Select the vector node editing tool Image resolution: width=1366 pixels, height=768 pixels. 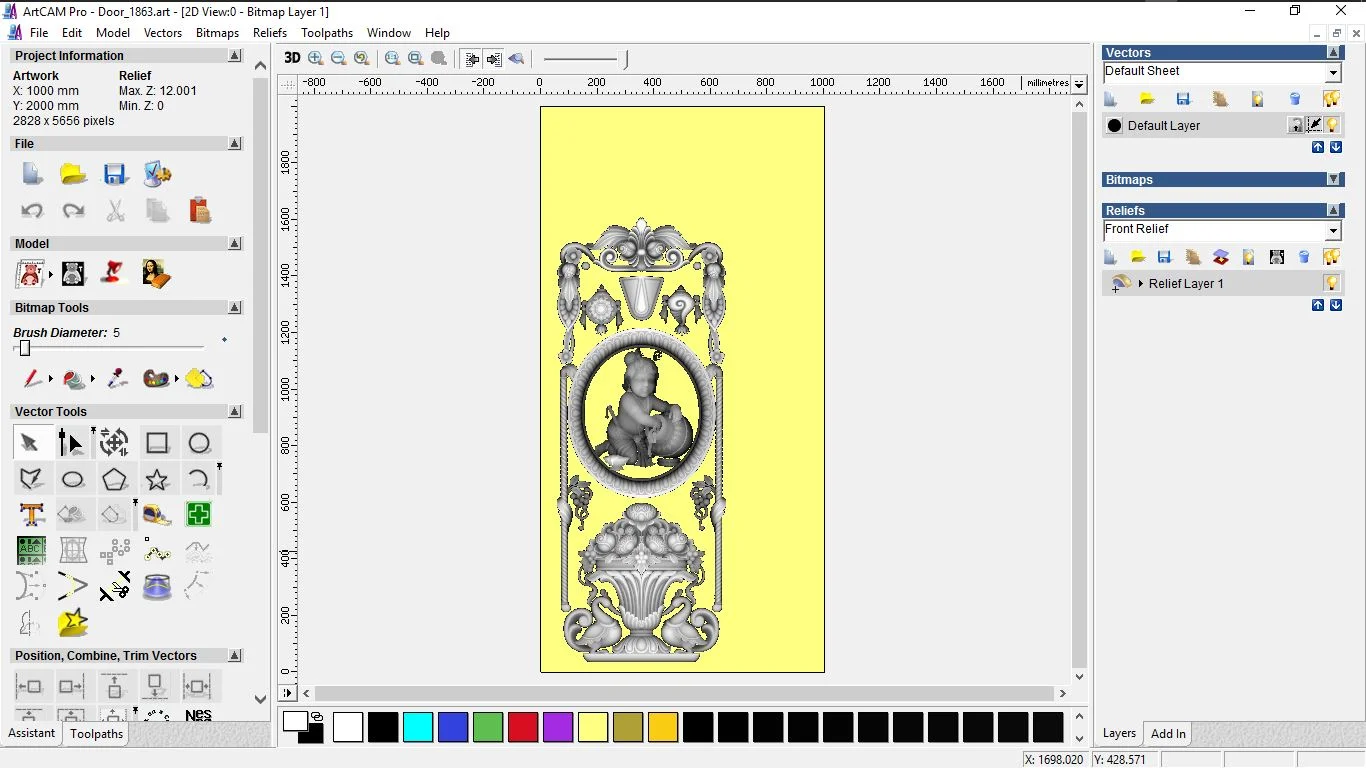tap(71, 442)
